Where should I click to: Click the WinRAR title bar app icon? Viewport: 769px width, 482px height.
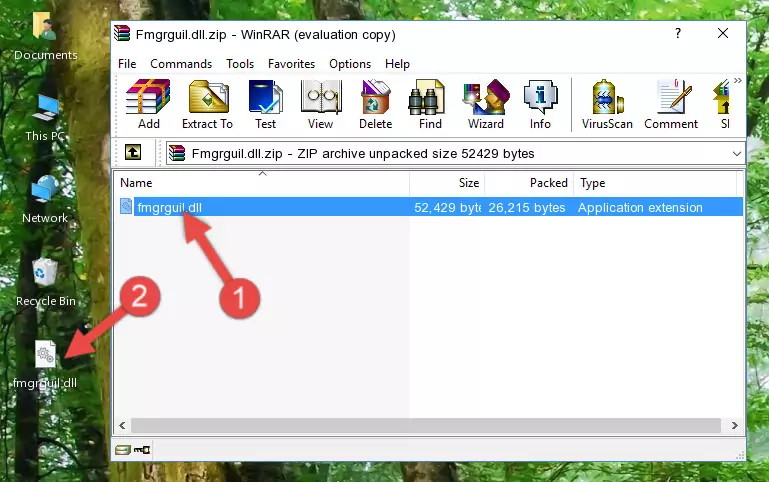tap(122, 33)
